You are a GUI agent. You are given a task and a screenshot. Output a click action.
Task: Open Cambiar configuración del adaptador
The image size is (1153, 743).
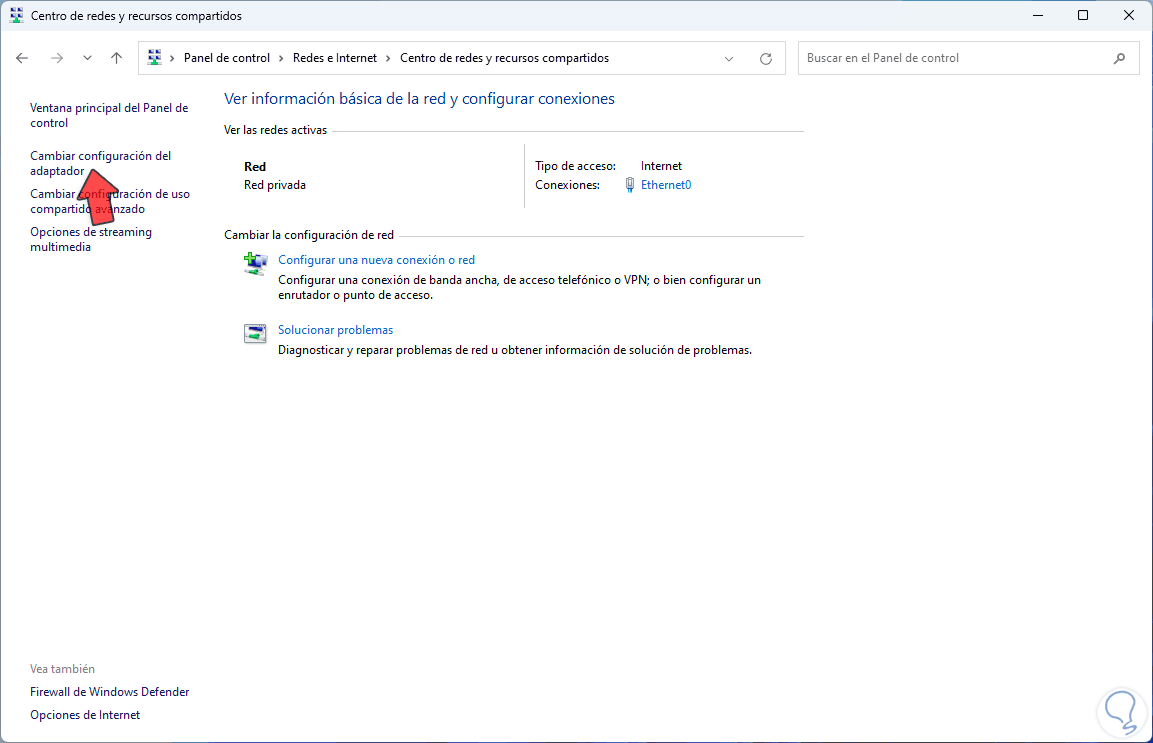coord(101,163)
